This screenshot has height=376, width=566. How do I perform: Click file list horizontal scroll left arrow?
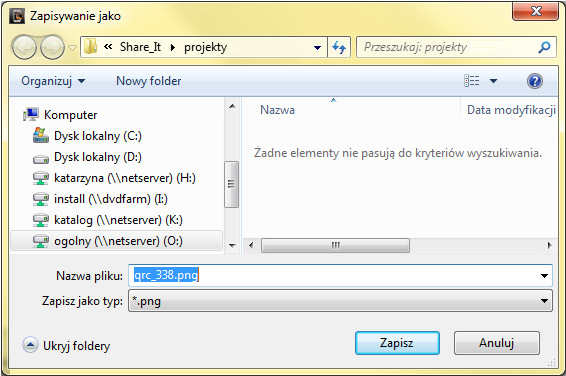coord(251,245)
